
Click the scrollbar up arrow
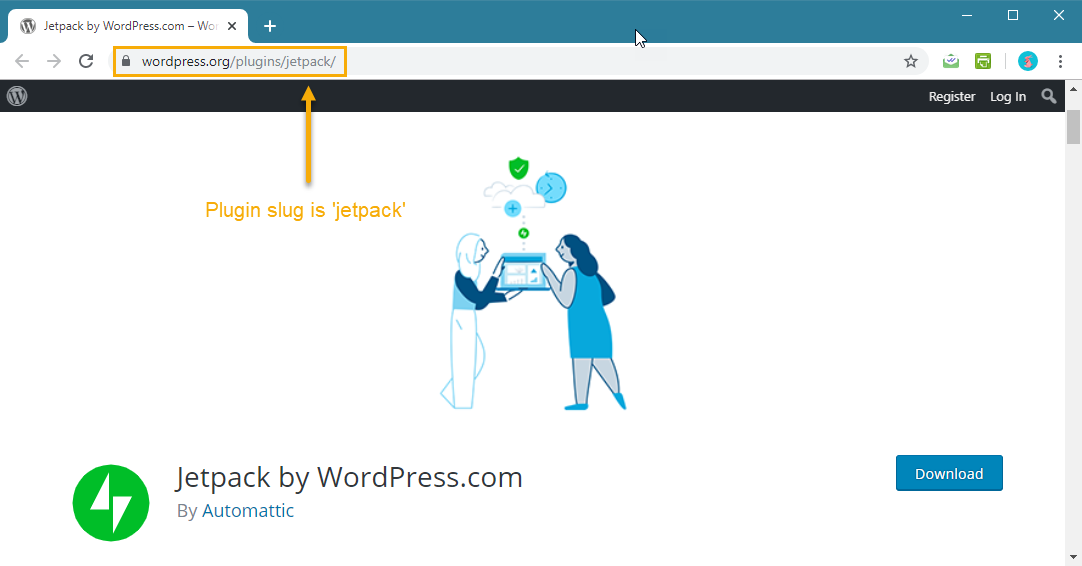pos(1073,89)
